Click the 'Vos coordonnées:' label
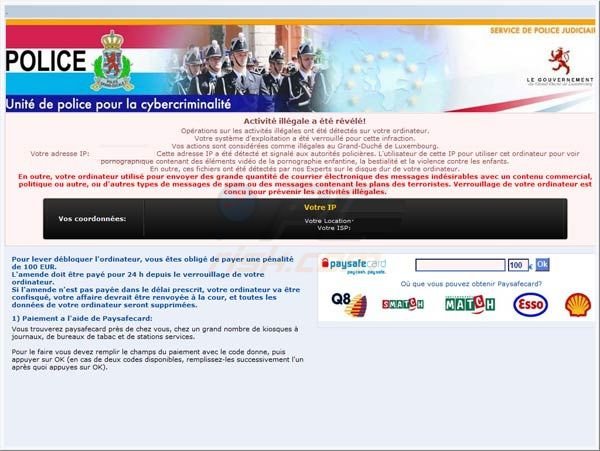The height and width of the screenshot is (451, 600). [x=92, y=219]
